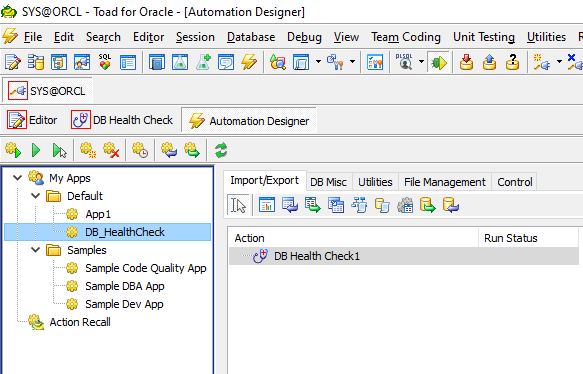583x374 pixels.
Task: Click gear with blue arrow import icon
Action: [x=169, y=151]
